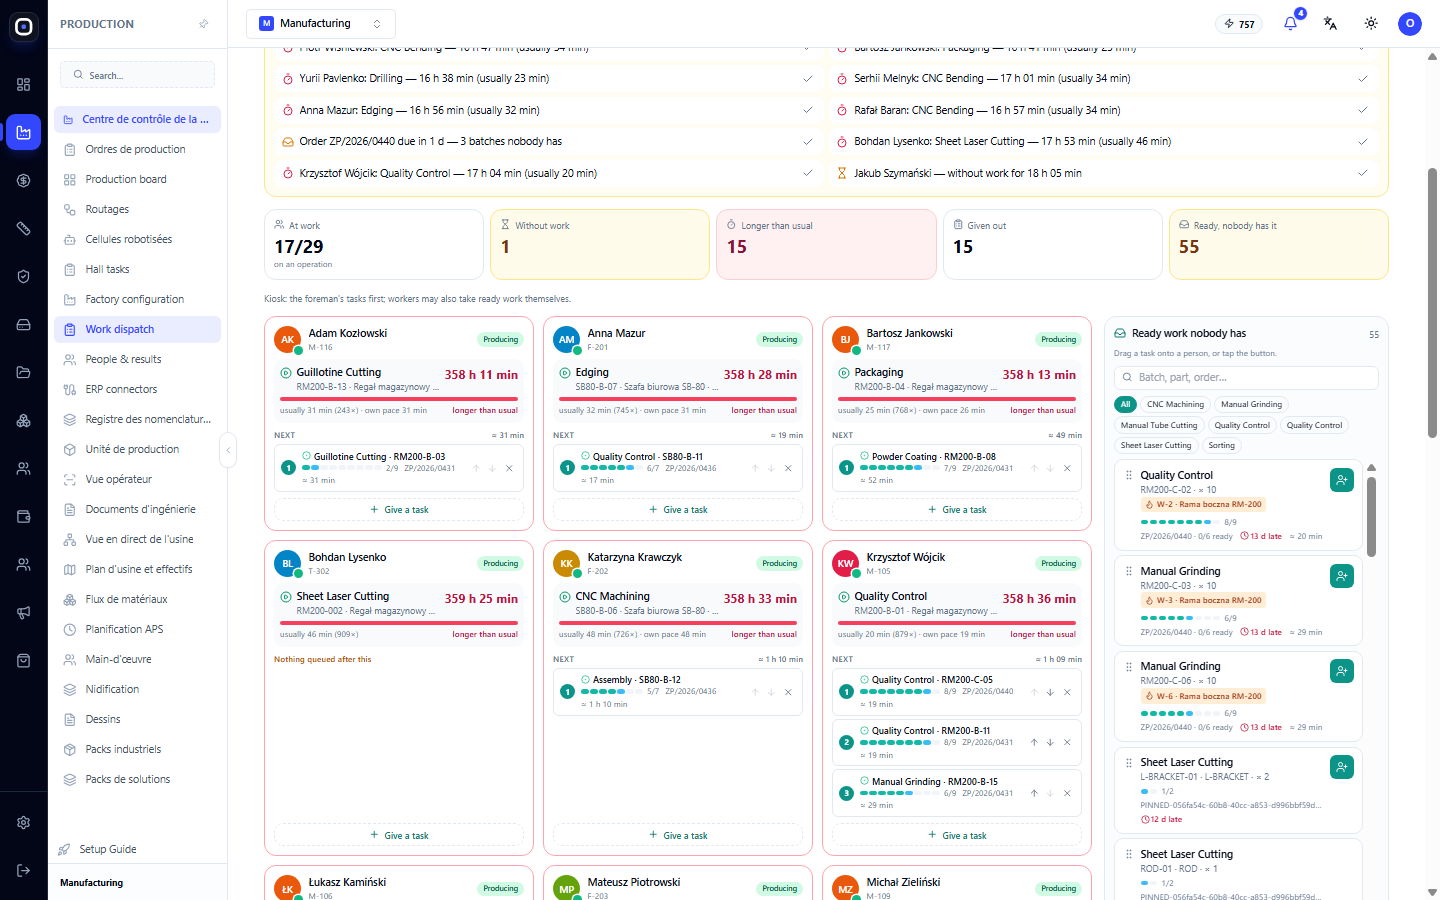Open the shield icon in left rail
The height and width of the screenshot is (900, 1440).
[x=24, y=277]
